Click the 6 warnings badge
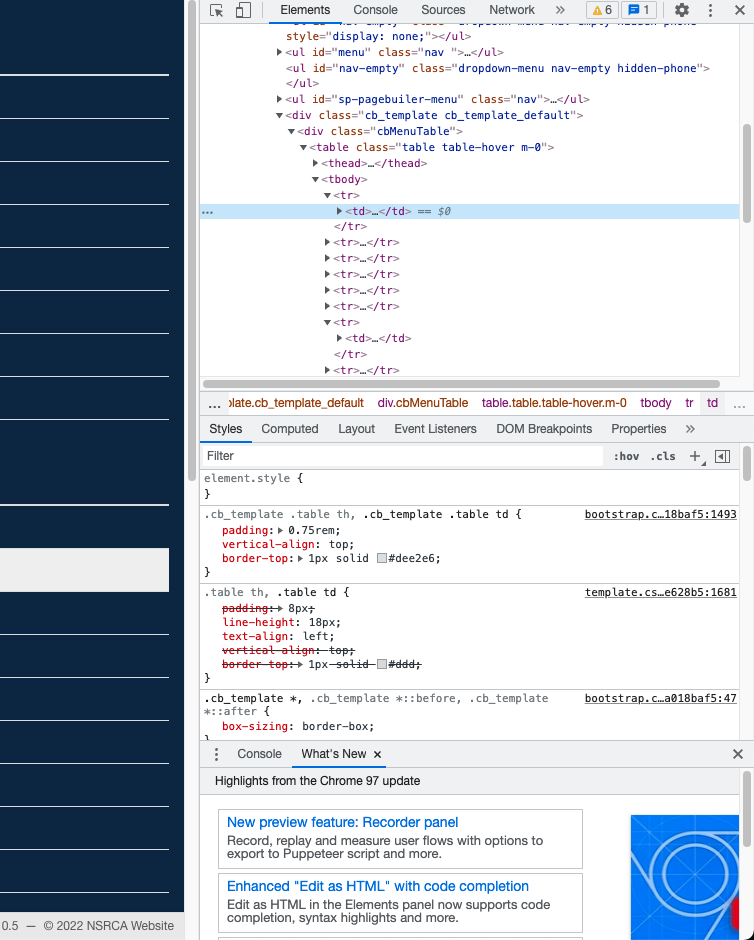 tap(602, 10)
